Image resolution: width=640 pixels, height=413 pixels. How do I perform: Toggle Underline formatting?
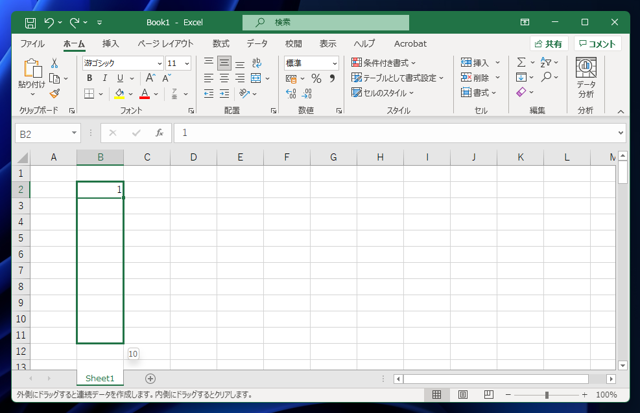pyautogui.click(x=120, y=78)
